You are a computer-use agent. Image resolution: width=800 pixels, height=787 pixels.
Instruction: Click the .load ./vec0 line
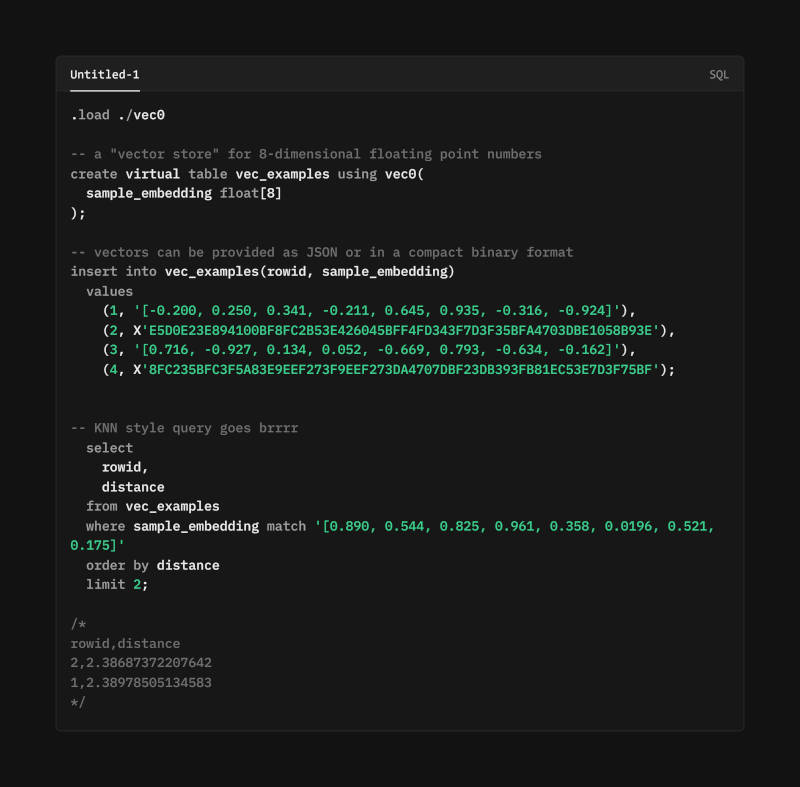point(117,115)
